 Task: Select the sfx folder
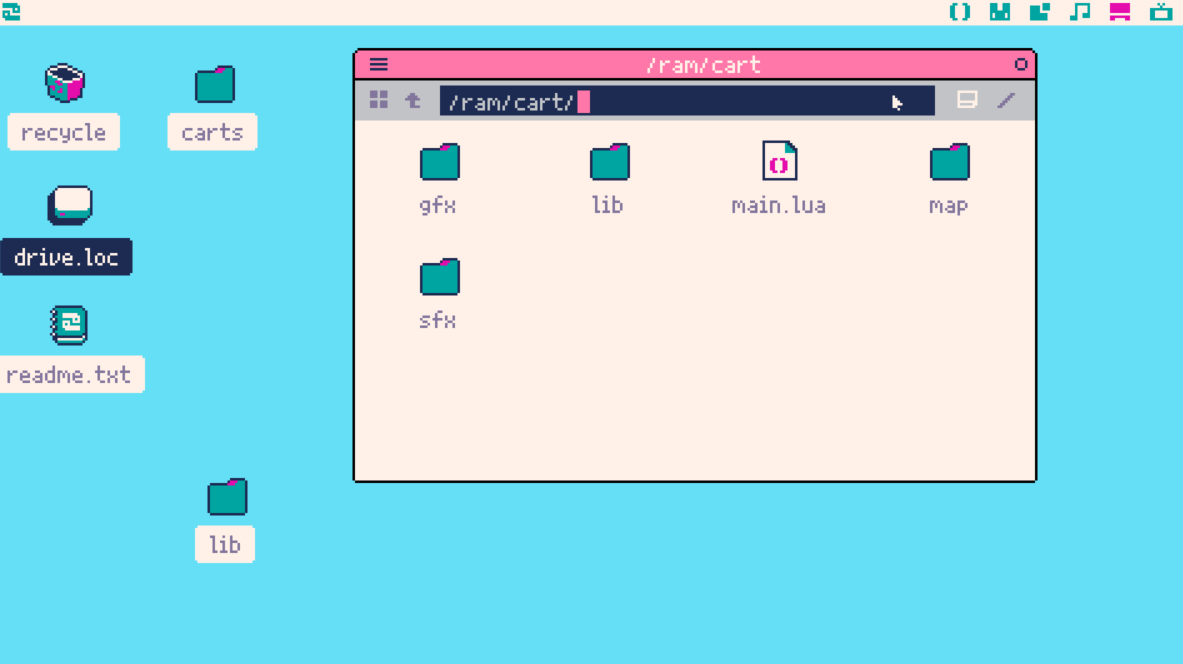pos(440,277)
